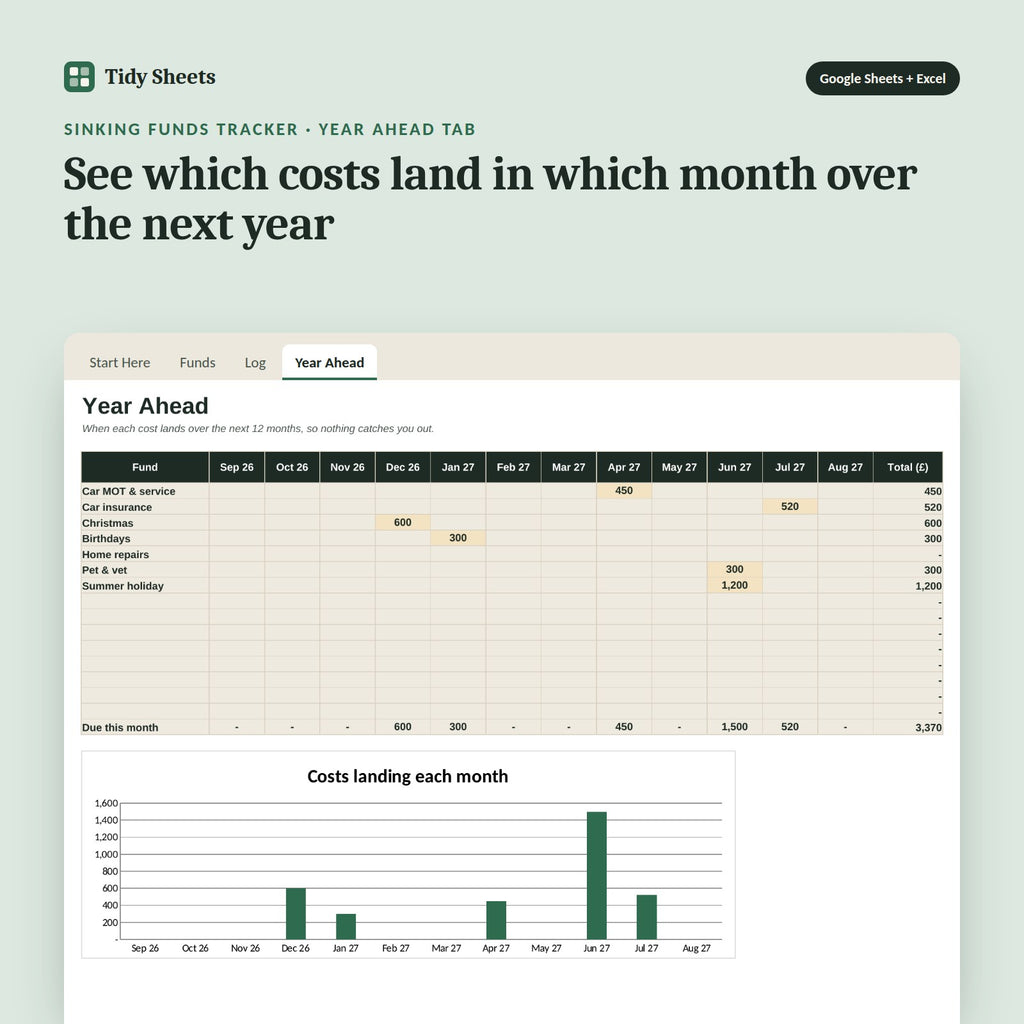Switch to the Funds tab
This screenshot has height=1024, width=1024.
pyautogui.click(x=197, y=362)
